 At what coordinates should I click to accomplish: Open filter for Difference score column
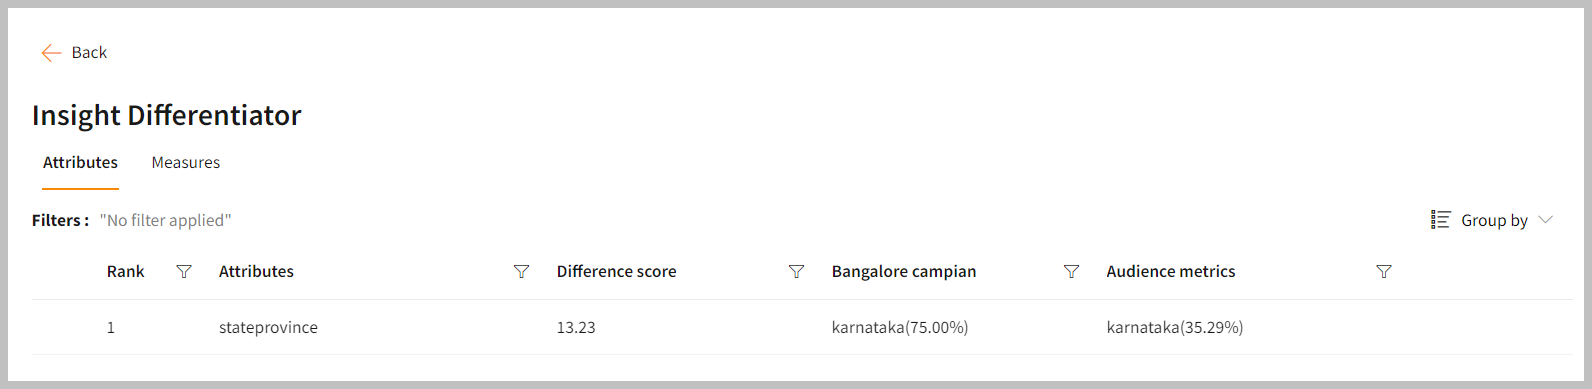coord(796,272)
